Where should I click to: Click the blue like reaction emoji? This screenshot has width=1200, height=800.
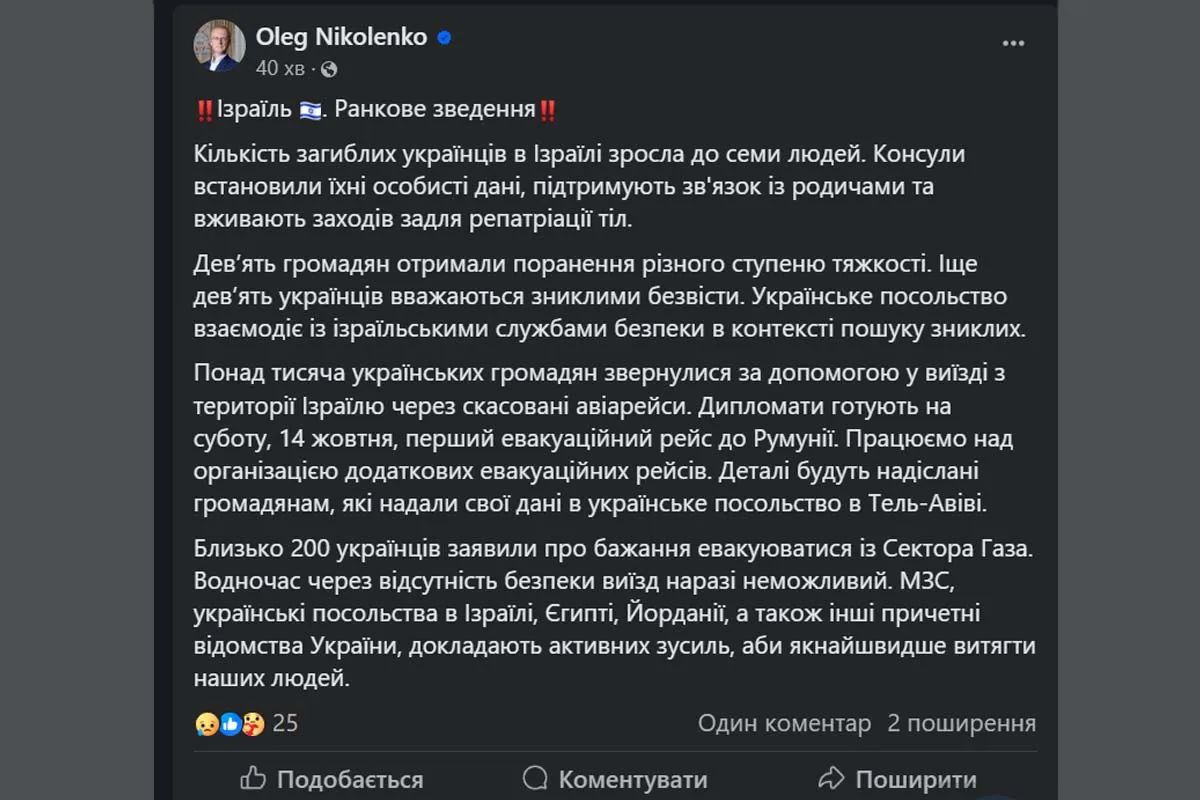click(x=231, y=723)
